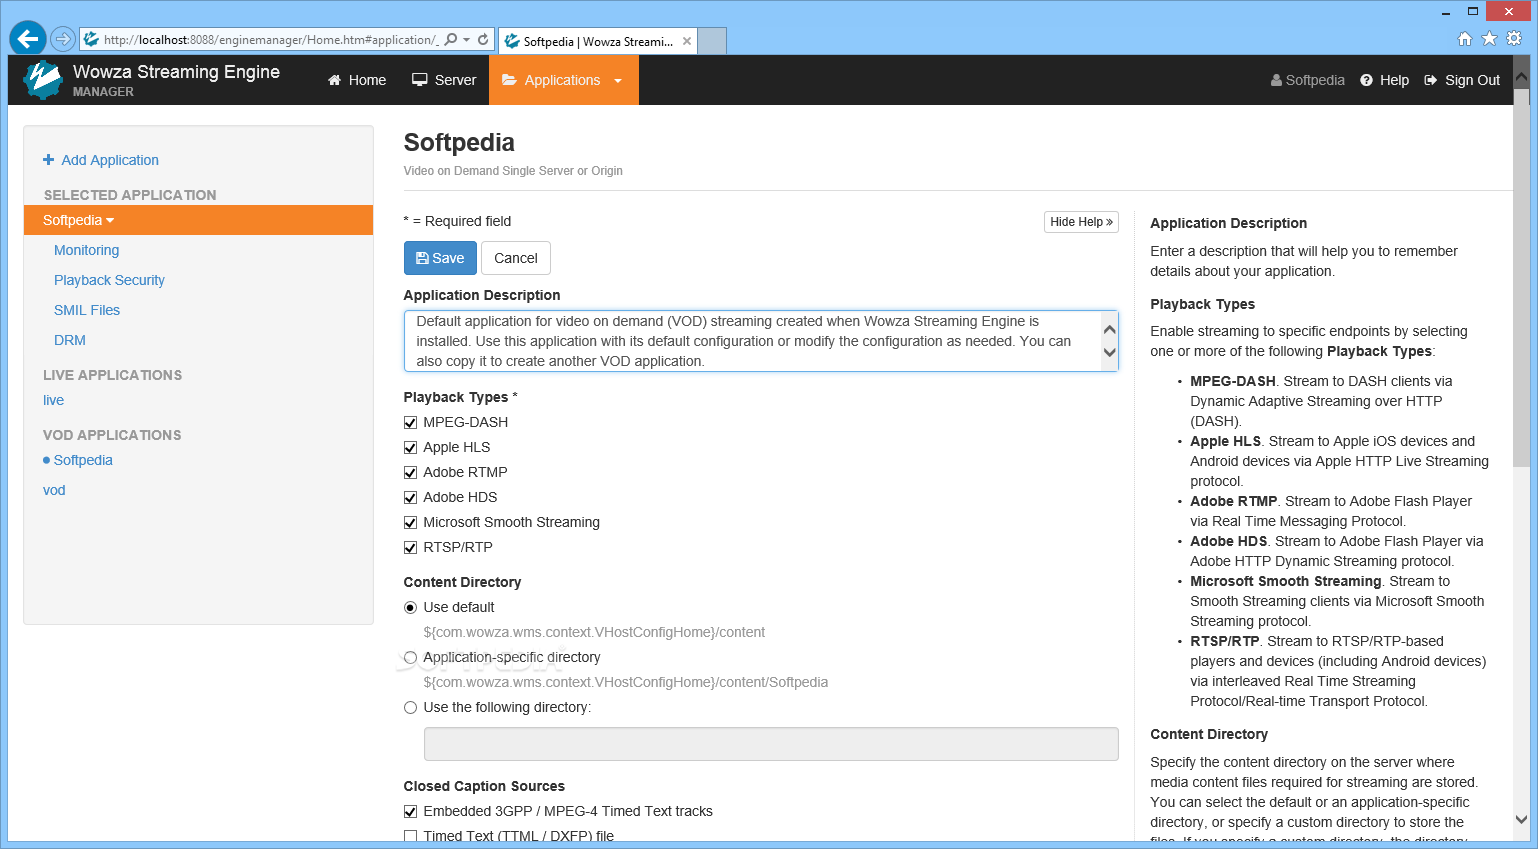Click the user icon next to Softpedia
1538x849 pixels.
click(x=1276, y=80)
